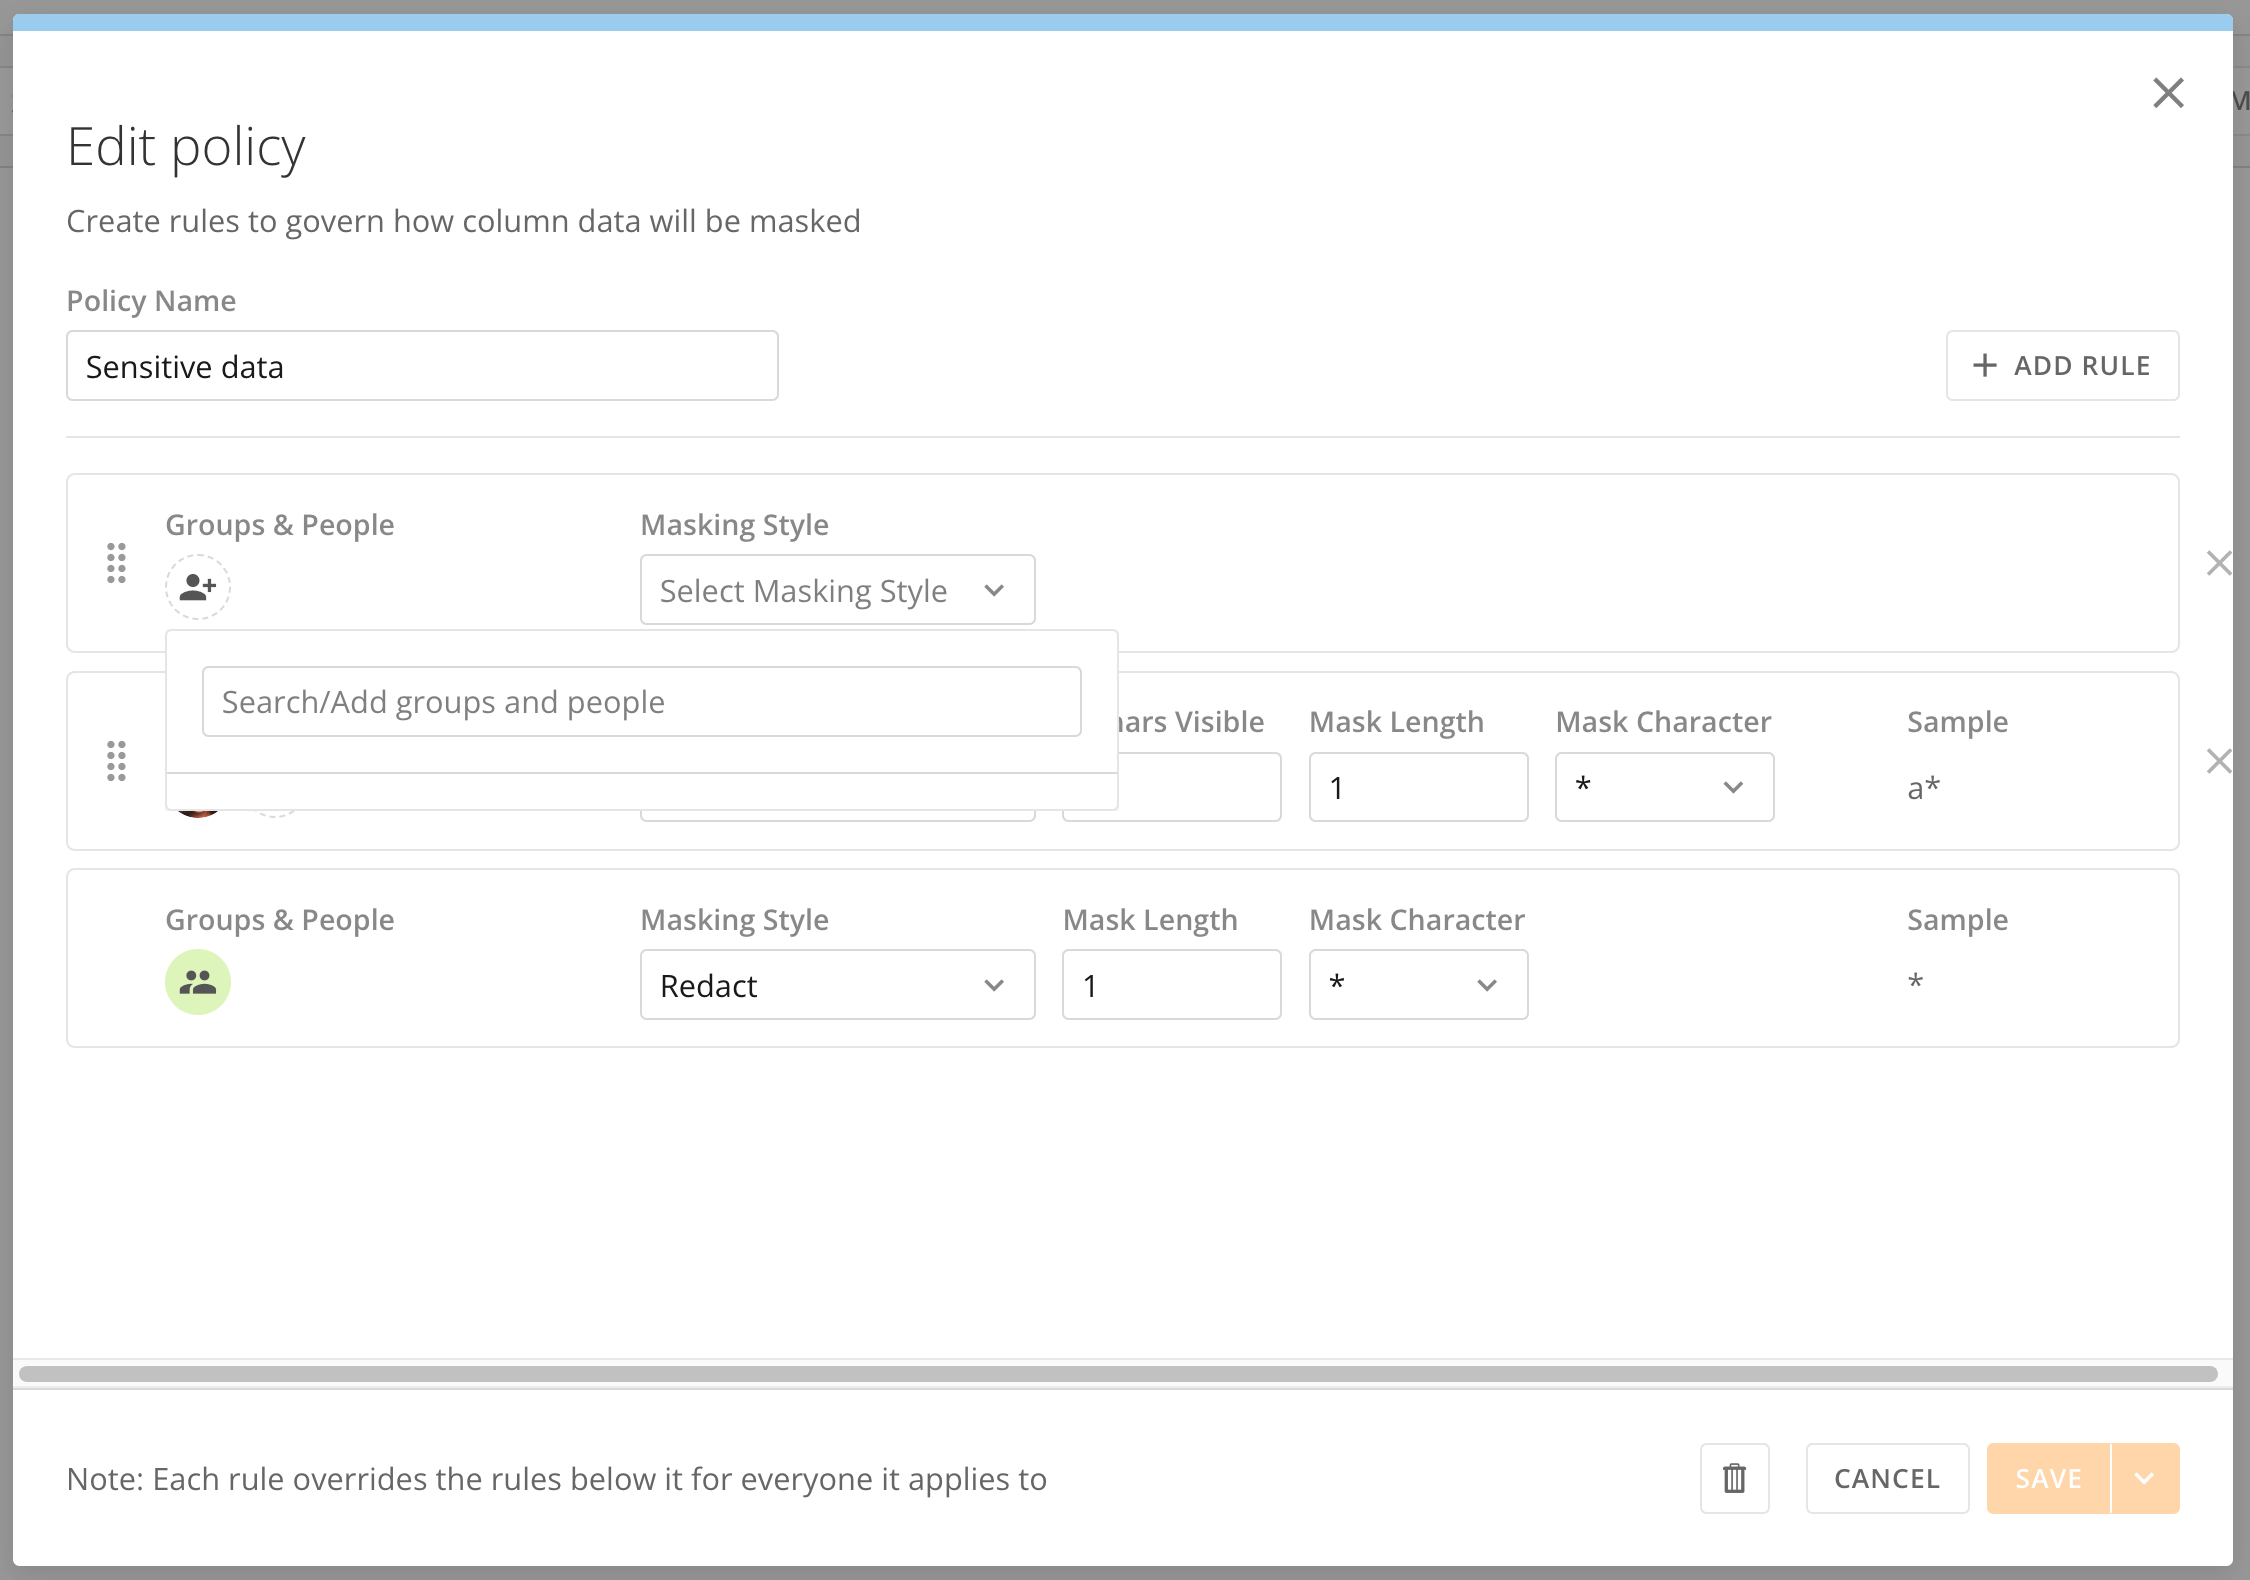Image resolution: width=2250 pixels, height=1580 pixels.
Task: Open the Select Masking Style dropdown
Action: [x=837, y=590]
